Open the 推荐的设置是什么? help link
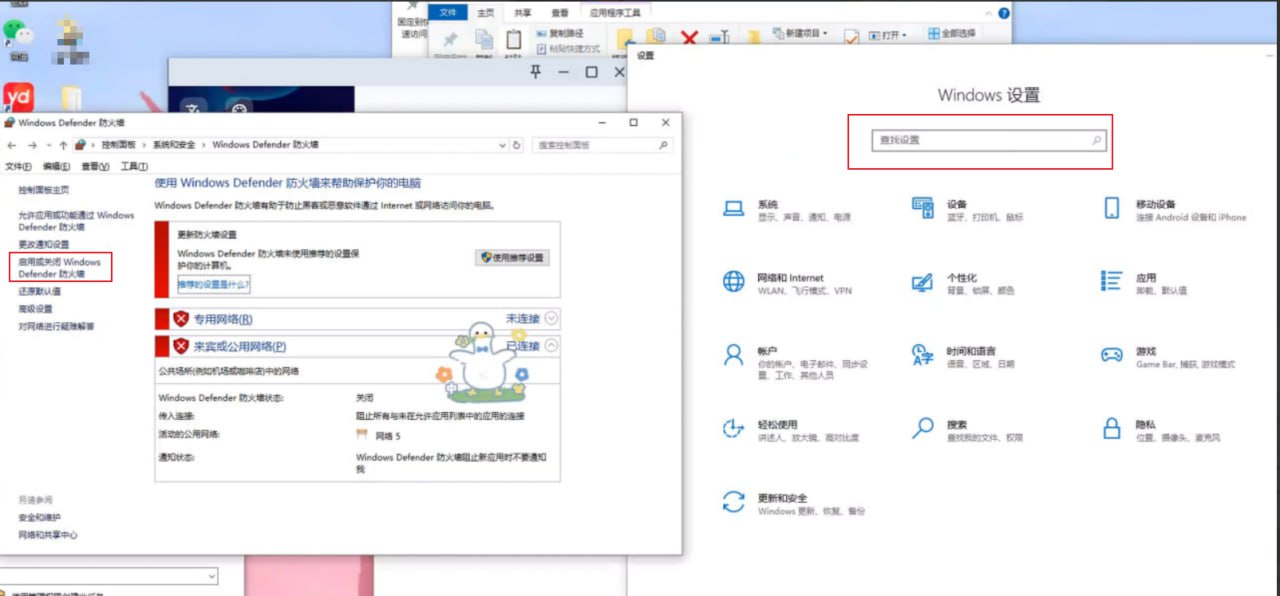Image resolution: width=1280 pixels, height=596 pixels. pos(214,285)
